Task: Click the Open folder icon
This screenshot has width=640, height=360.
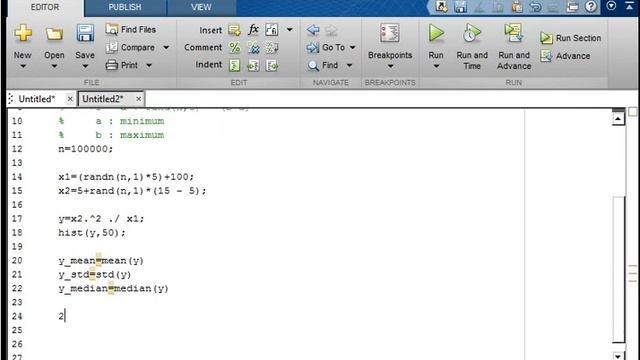Action: [x=54, y=34]
